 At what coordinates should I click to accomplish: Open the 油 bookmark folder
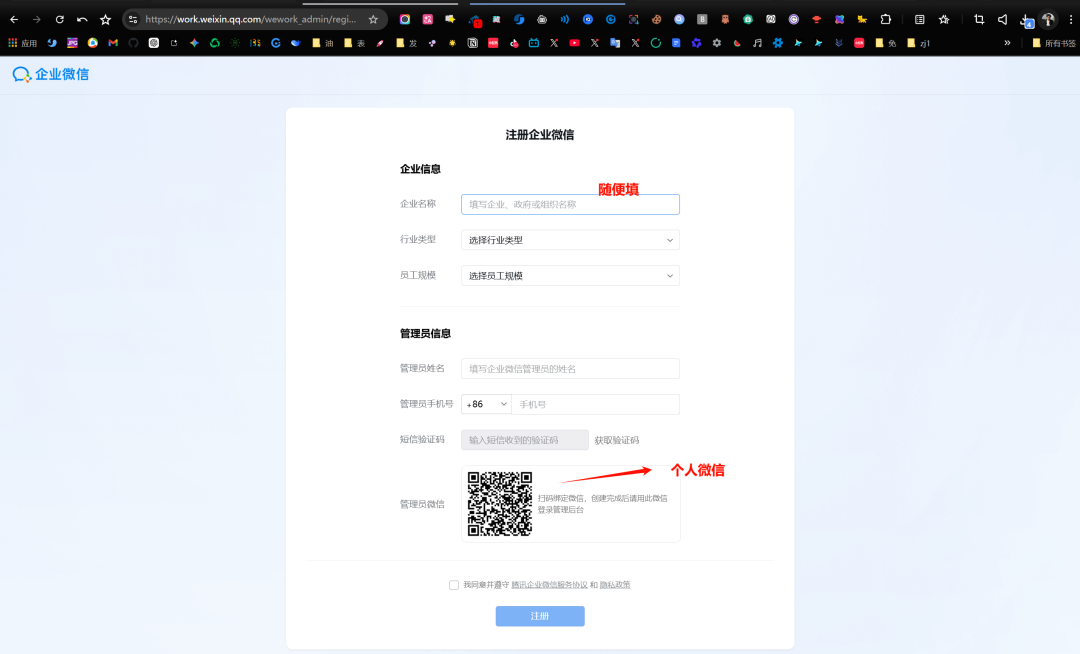323,43
